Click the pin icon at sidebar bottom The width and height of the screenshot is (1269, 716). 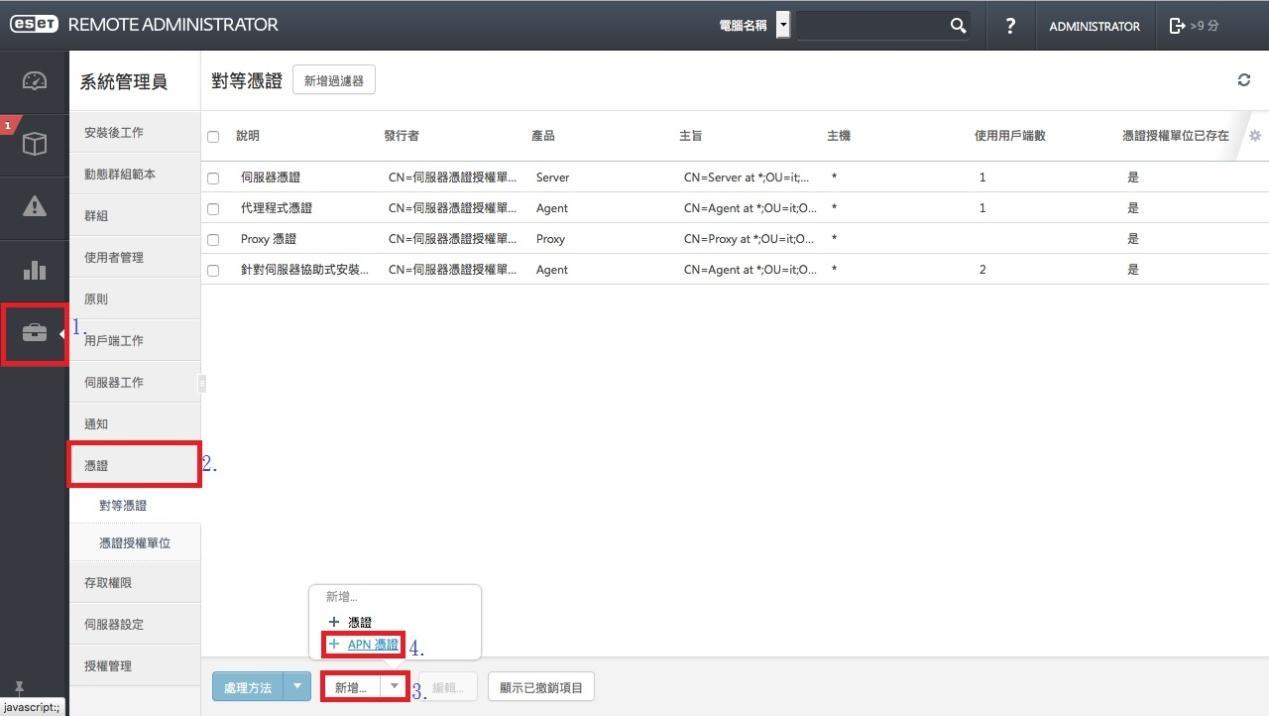(x=17, y=689)
